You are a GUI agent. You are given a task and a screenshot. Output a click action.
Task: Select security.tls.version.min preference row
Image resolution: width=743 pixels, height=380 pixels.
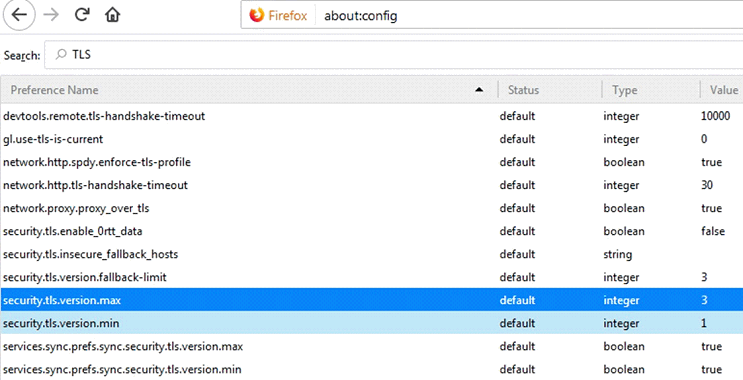[372, 323]
